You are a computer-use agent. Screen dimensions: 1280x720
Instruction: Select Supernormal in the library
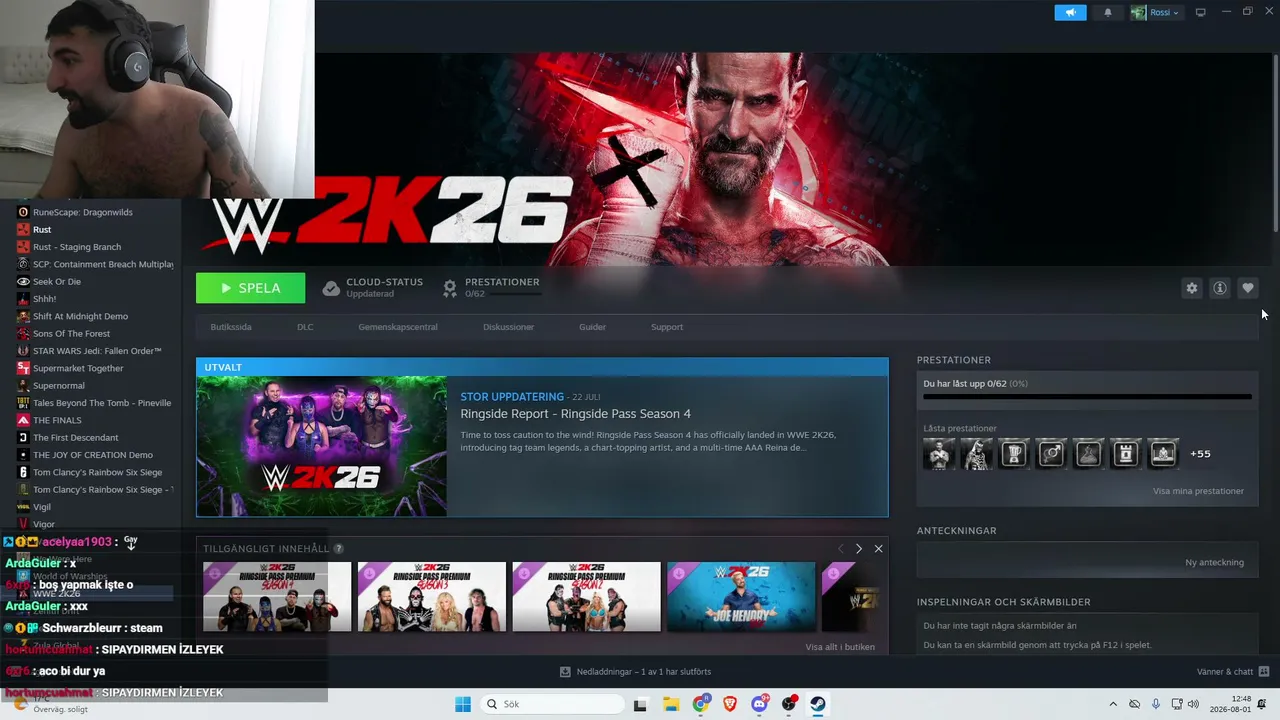(59, 386)
